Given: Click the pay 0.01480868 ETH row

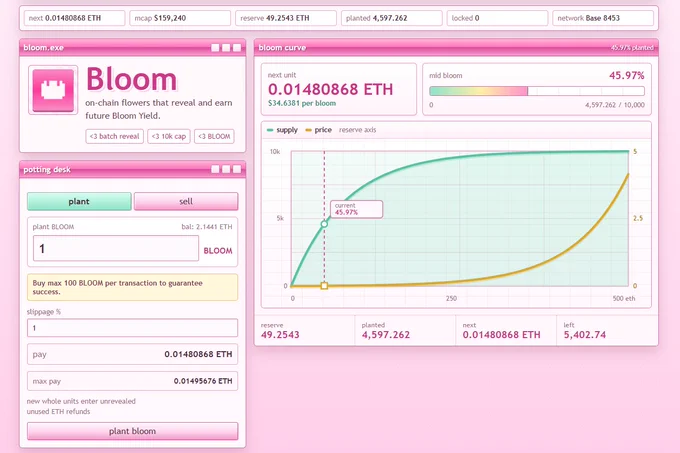Looking at the screenshot, I should [x=132, y=354].
